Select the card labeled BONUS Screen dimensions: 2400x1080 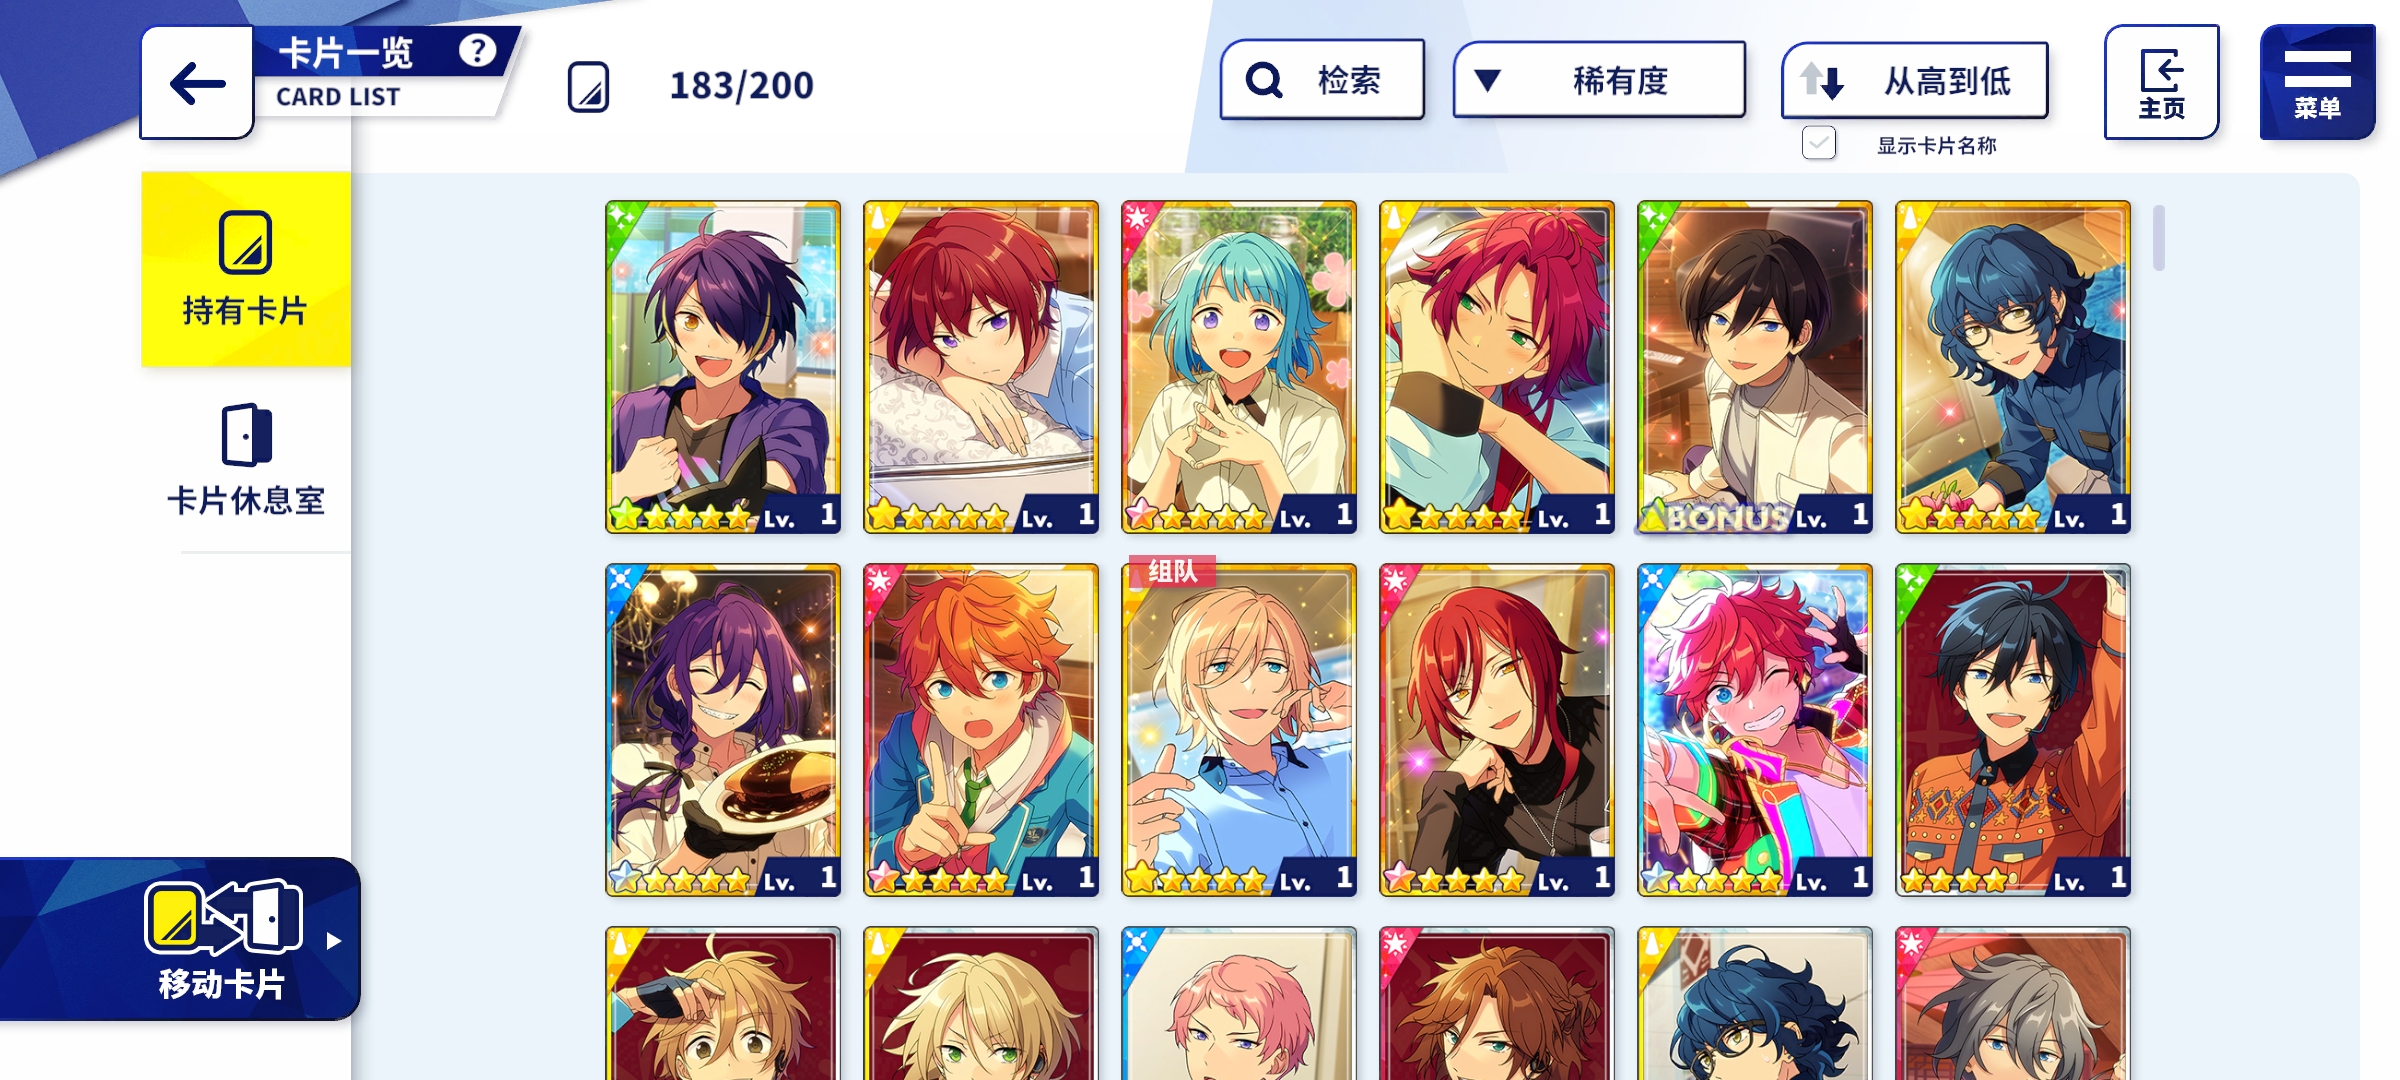point(1754,367)
